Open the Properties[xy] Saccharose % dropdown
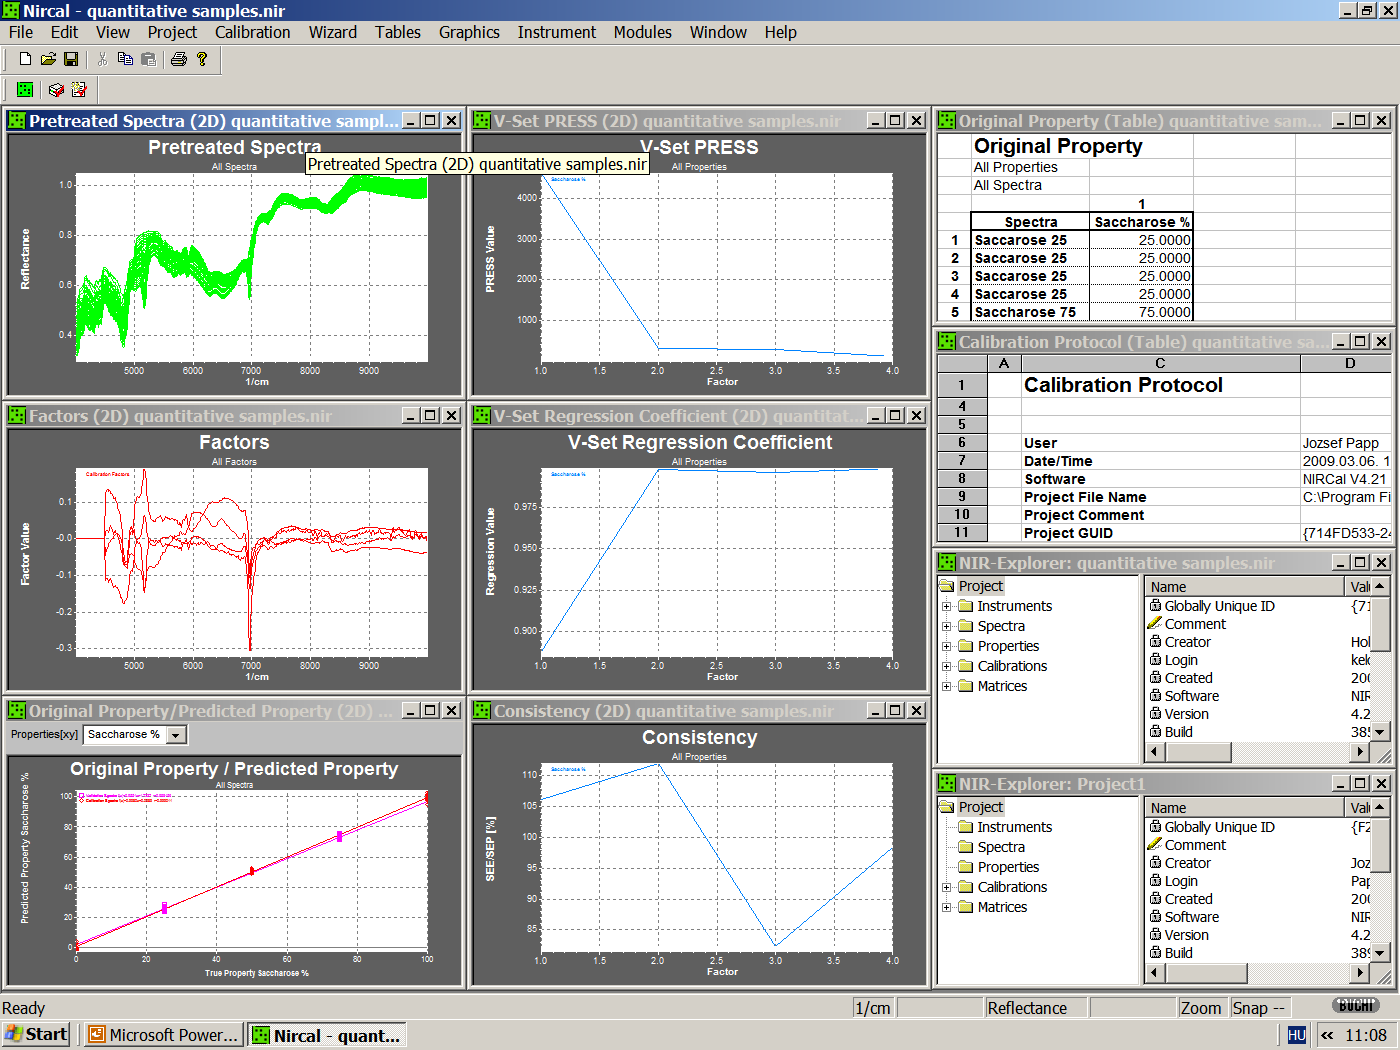This screenshot has width=1400, height=1050. point(176,735)
